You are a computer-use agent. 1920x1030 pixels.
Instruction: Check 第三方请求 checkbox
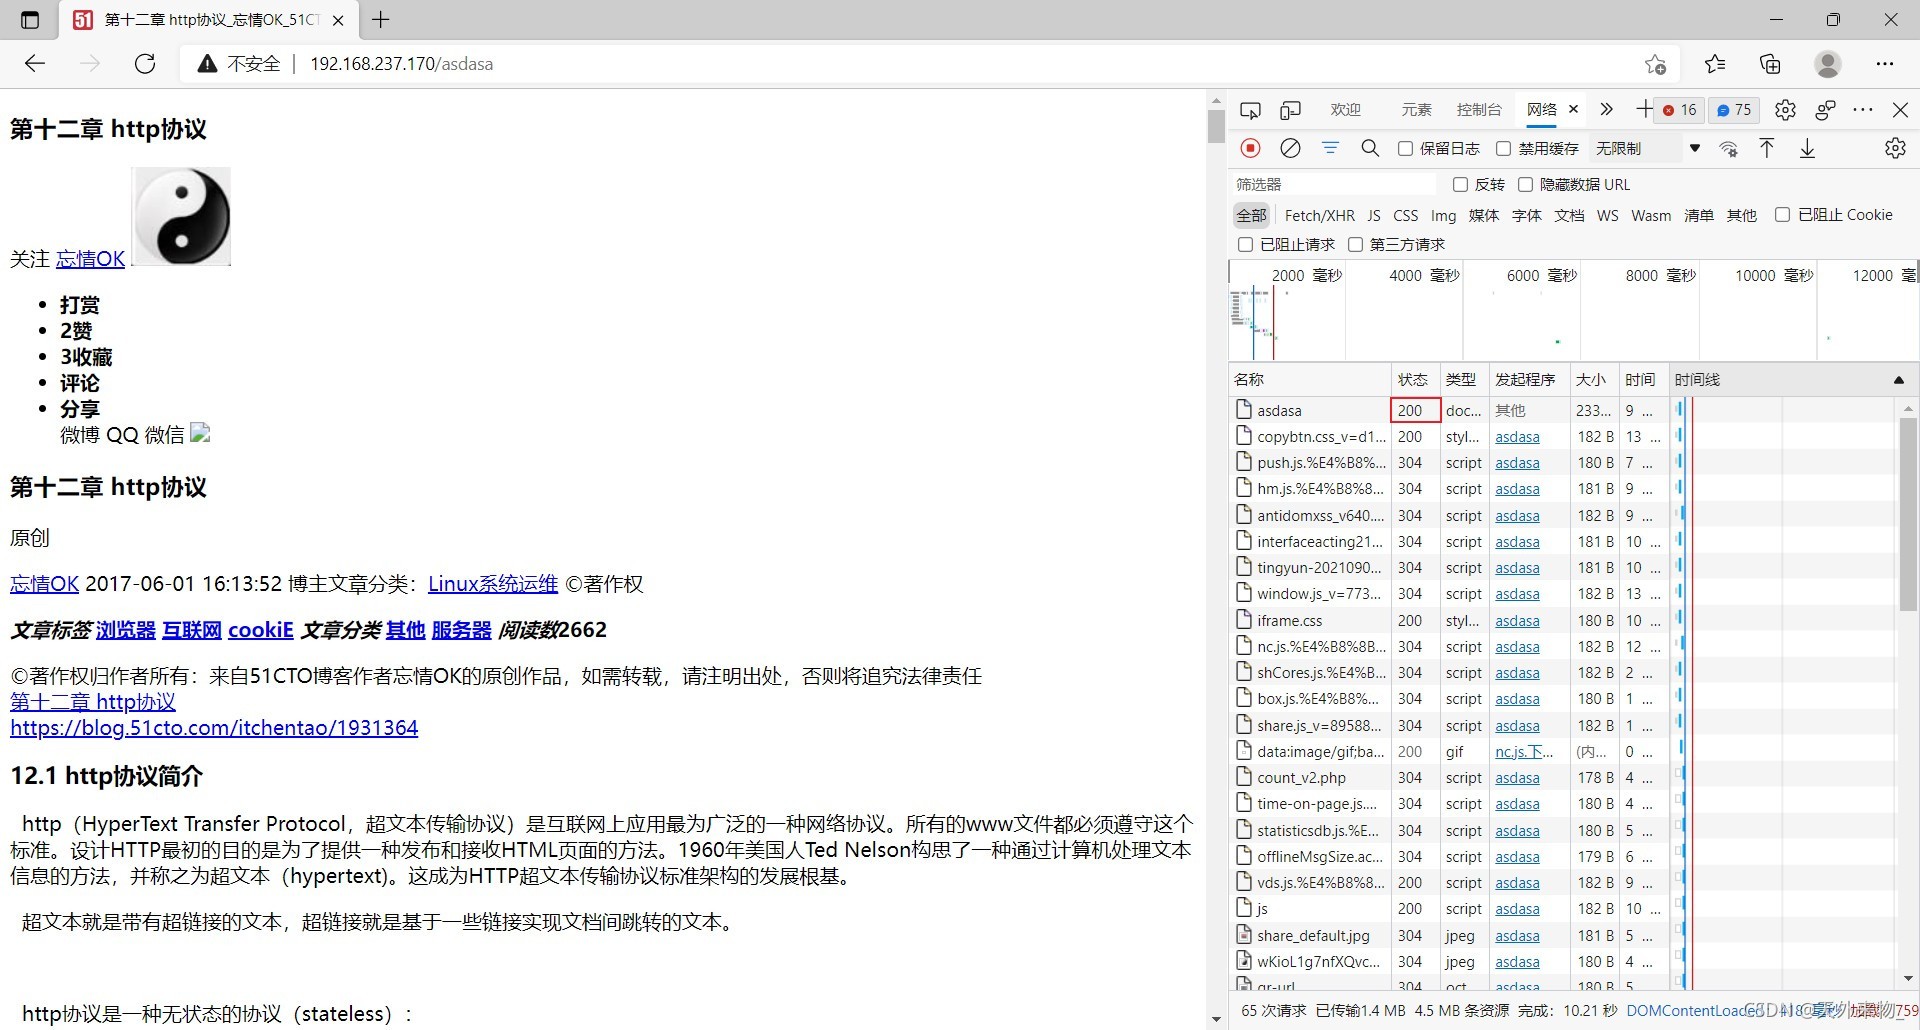pyautogui.click(x=1355, y=244)
